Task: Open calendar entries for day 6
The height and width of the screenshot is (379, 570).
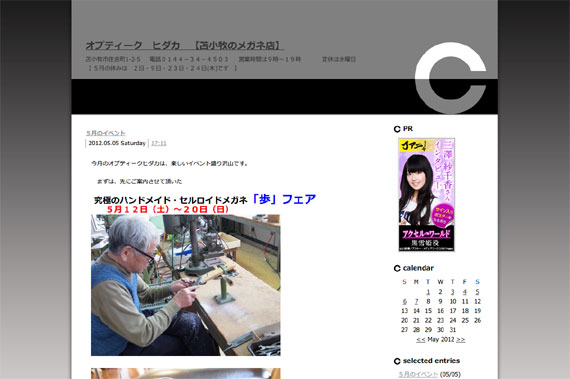Action: coord(404,301)
